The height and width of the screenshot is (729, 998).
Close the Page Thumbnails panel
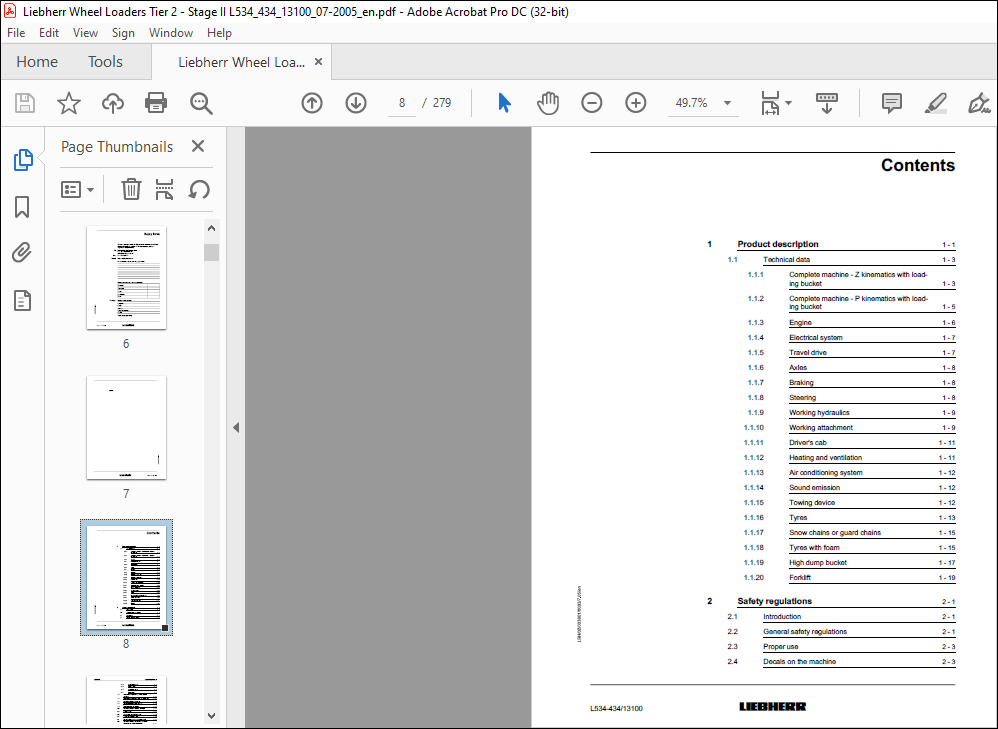click(198, 146)
